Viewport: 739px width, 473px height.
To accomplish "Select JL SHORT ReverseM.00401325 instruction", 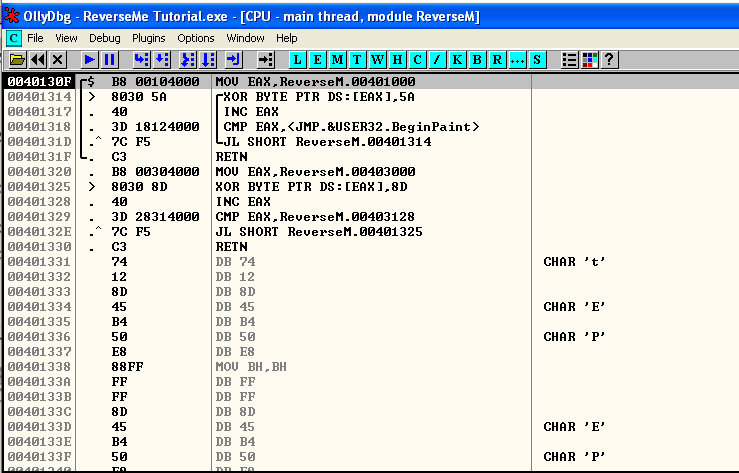I will (319, 232).
